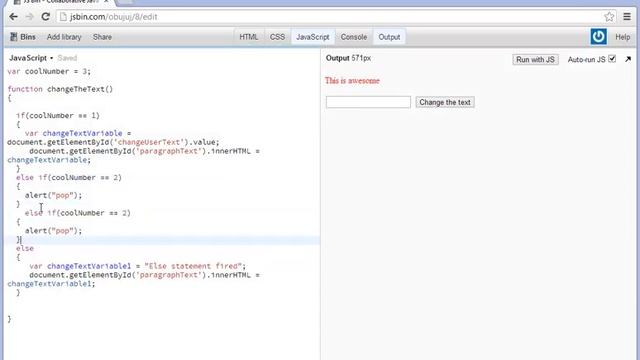The image size is (640, 360).
Task: Open the Share menu
Action: (x=102, y=37)
